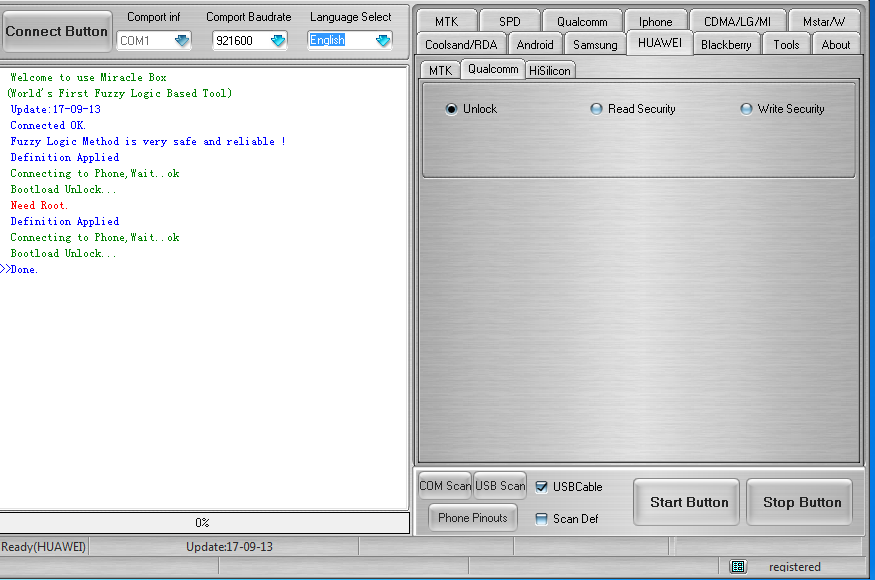Image resolution: width=875 pixels, height=580 pixels.
Task: Open the Language Select dropdown arrow
Action: [382, 40]
